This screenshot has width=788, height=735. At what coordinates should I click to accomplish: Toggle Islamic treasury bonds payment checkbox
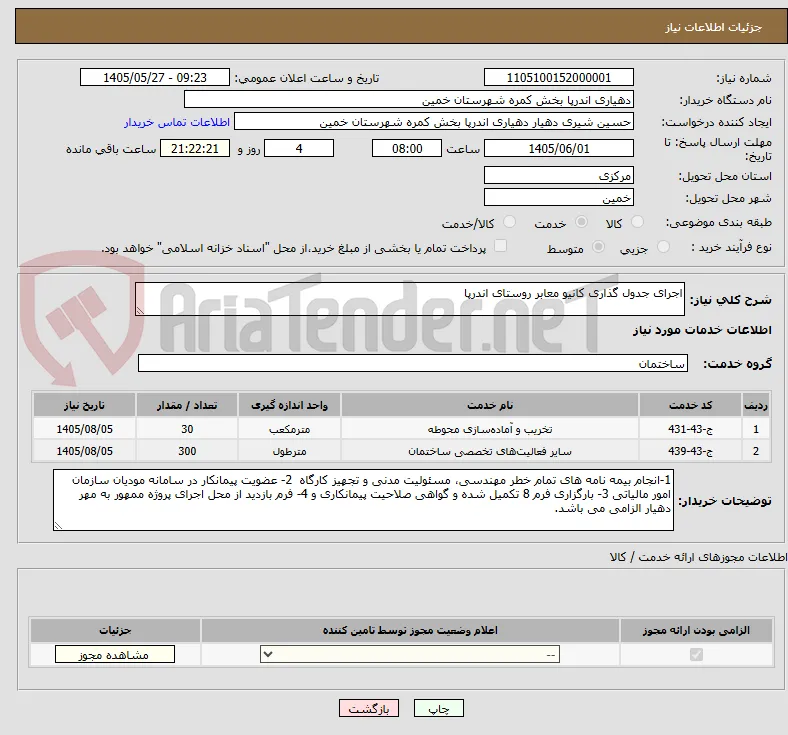500,246
